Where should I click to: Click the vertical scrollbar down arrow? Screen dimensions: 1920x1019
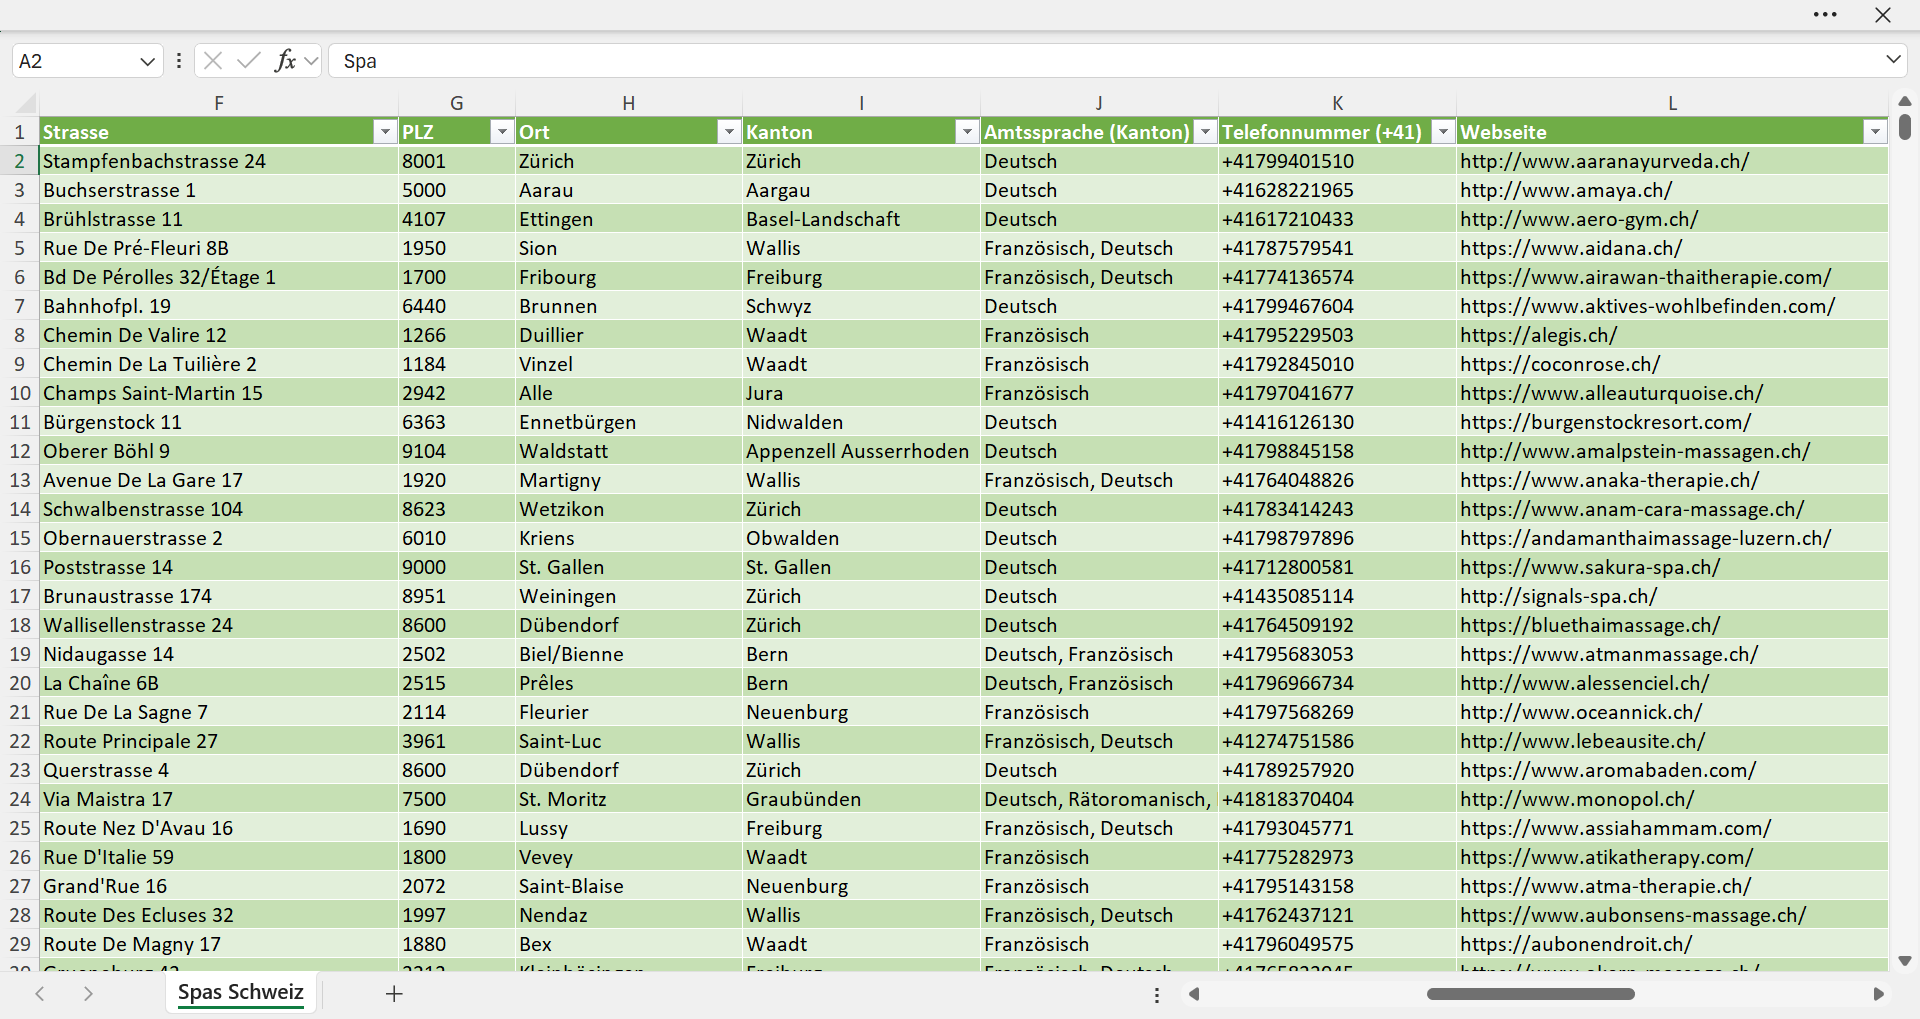coord(1905,961)
